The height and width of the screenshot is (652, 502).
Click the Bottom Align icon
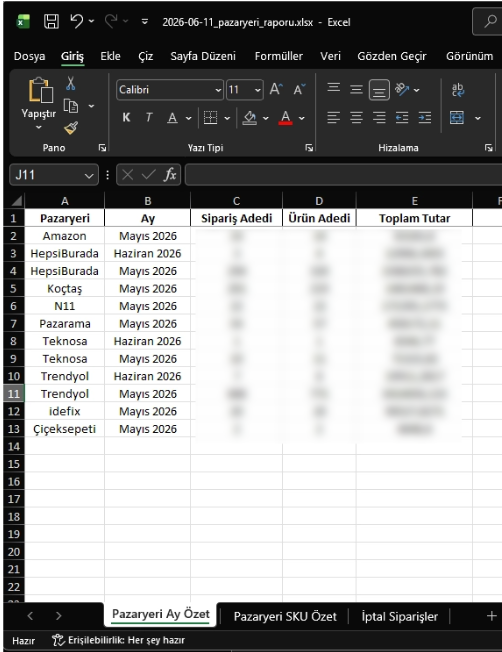(x=379, y=90)
